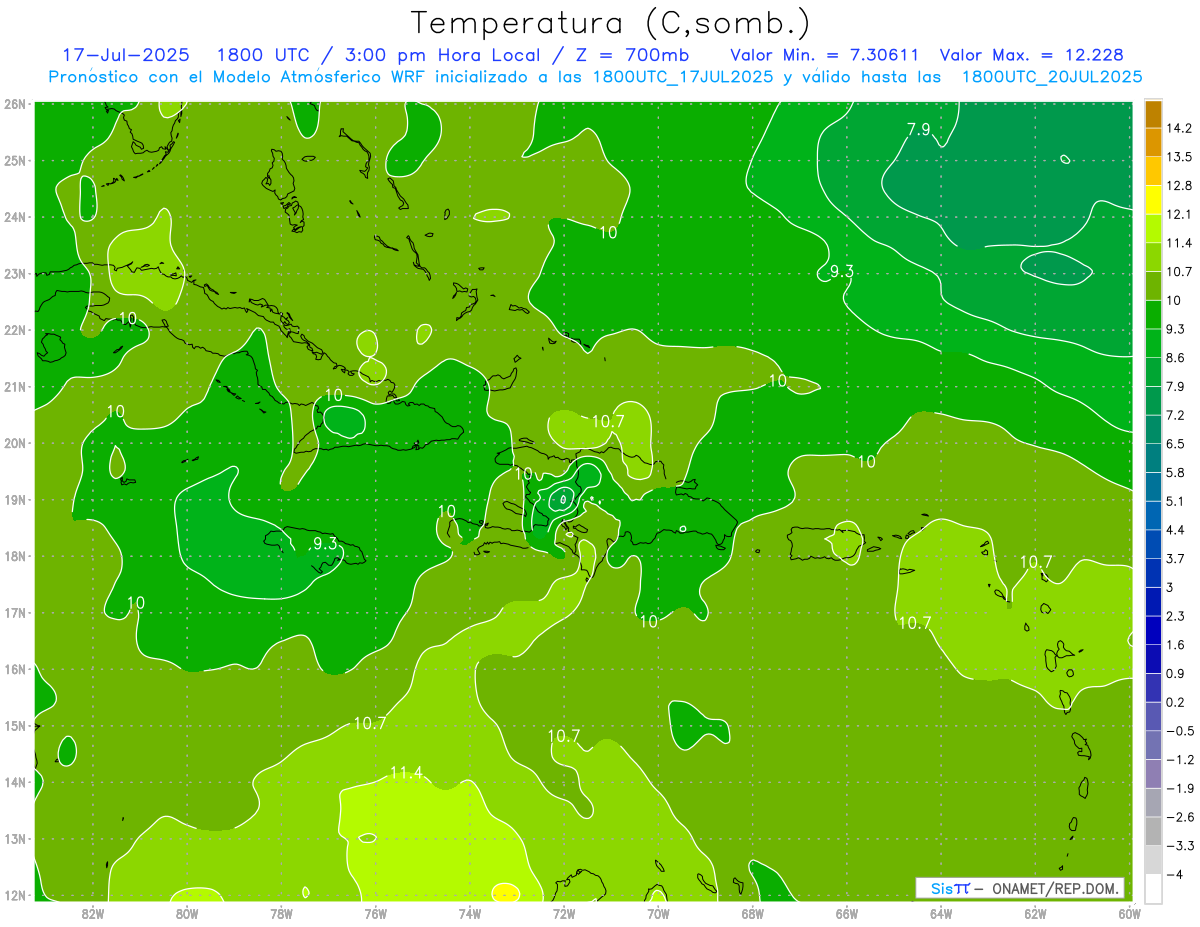Image resolution: width=1200 pixels, height=927 pixels.
Task: Click the '12.8' value on the color scale
Action: point(1179,185)
